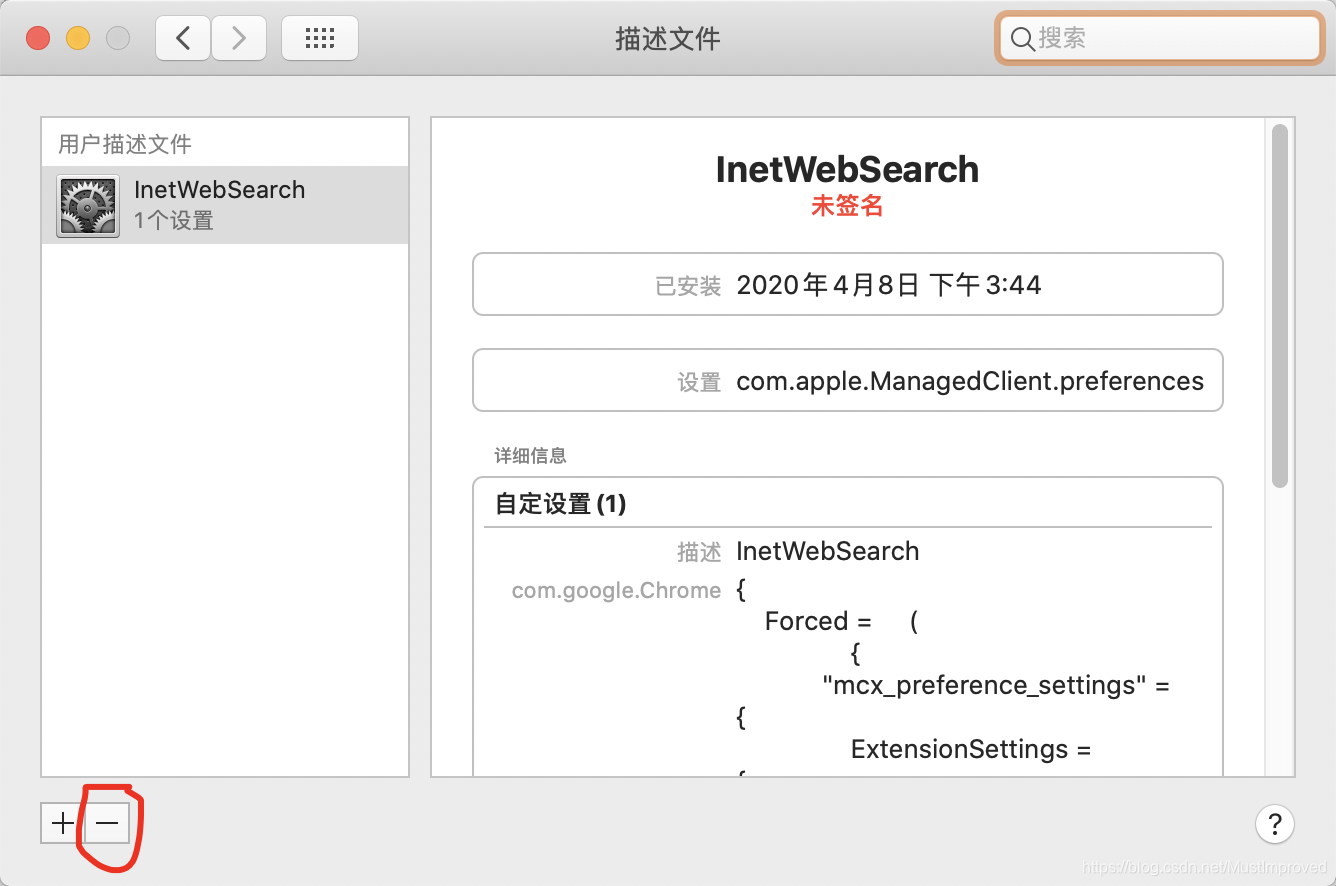Click the 详细信息 section label

pos(531,455)
